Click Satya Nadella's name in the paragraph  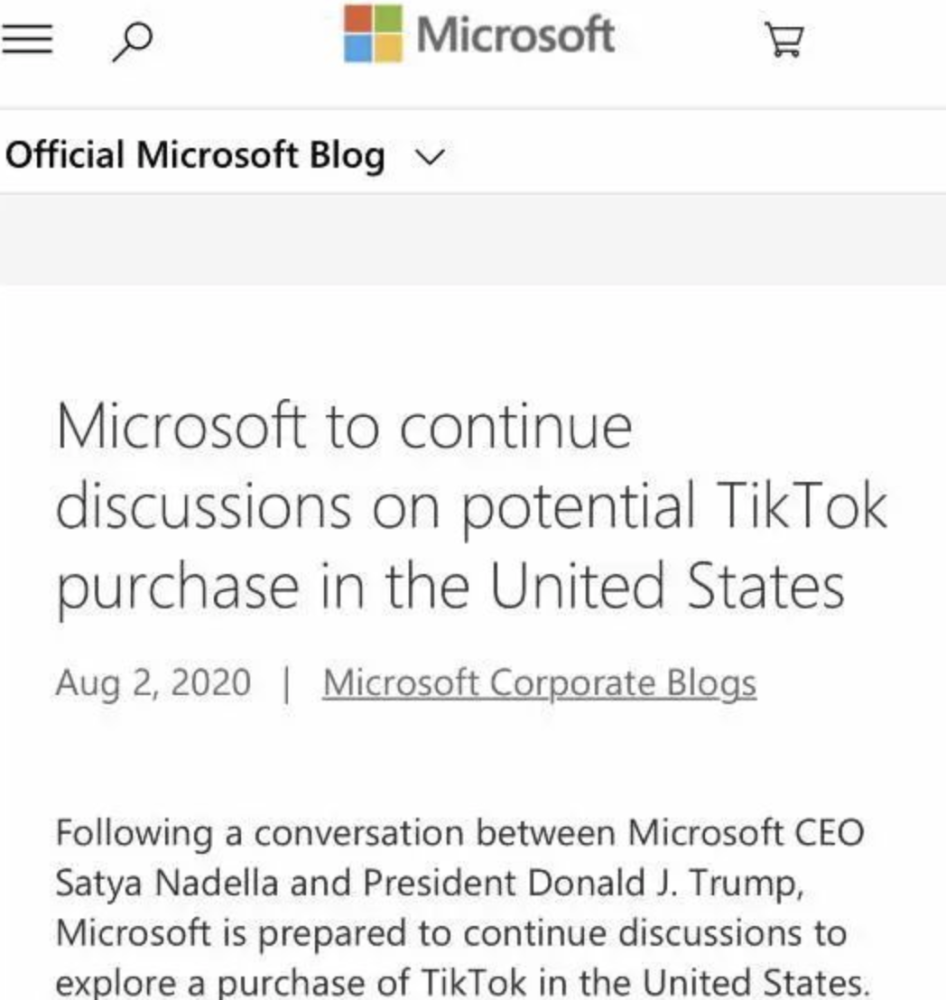tap(167, 884)
